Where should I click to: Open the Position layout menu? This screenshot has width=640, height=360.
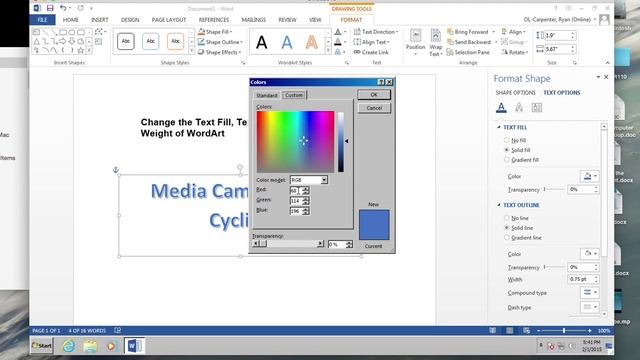click(x=416, y=42)
